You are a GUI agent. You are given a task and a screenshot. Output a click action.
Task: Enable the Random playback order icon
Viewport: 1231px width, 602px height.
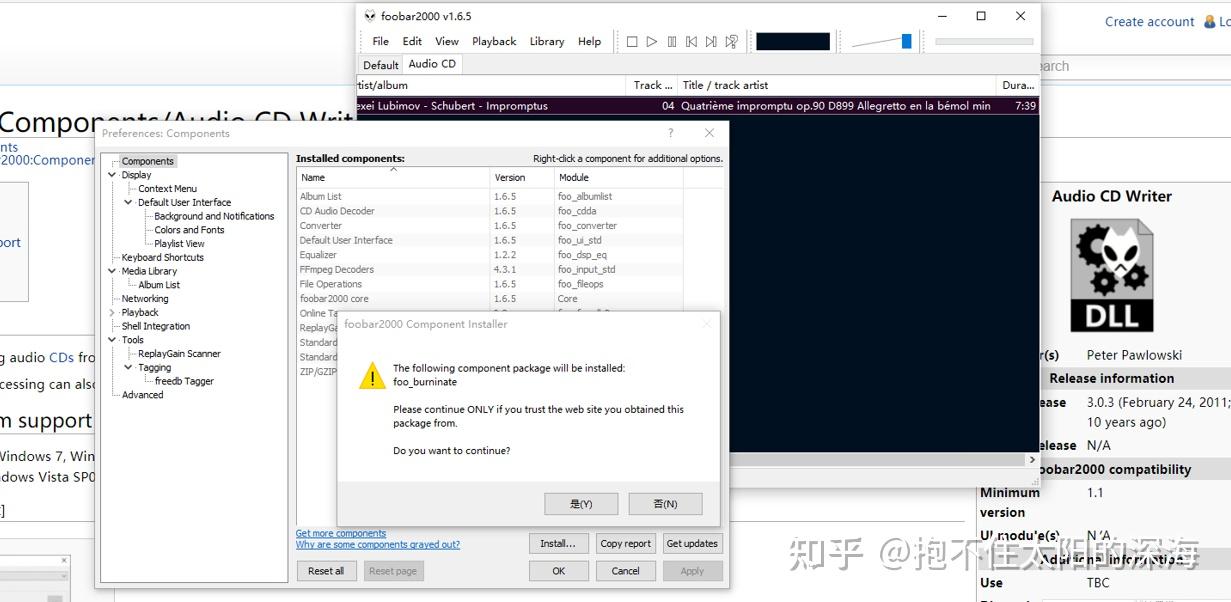pyautogui.click(x=731, y=41)
